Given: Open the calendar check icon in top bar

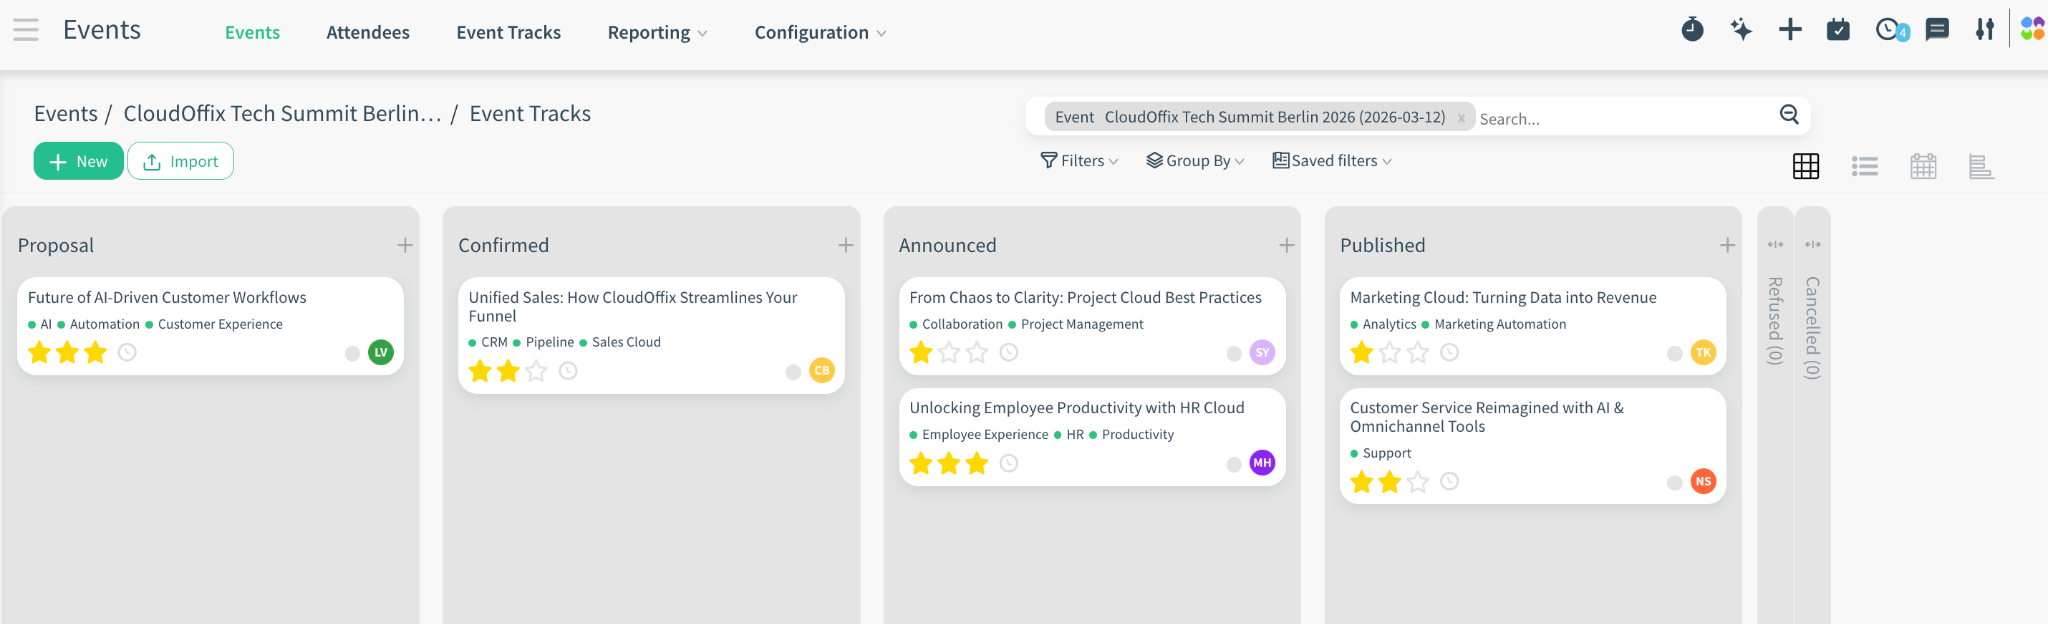Looking at the screenshot, I should coord(1838,29).
